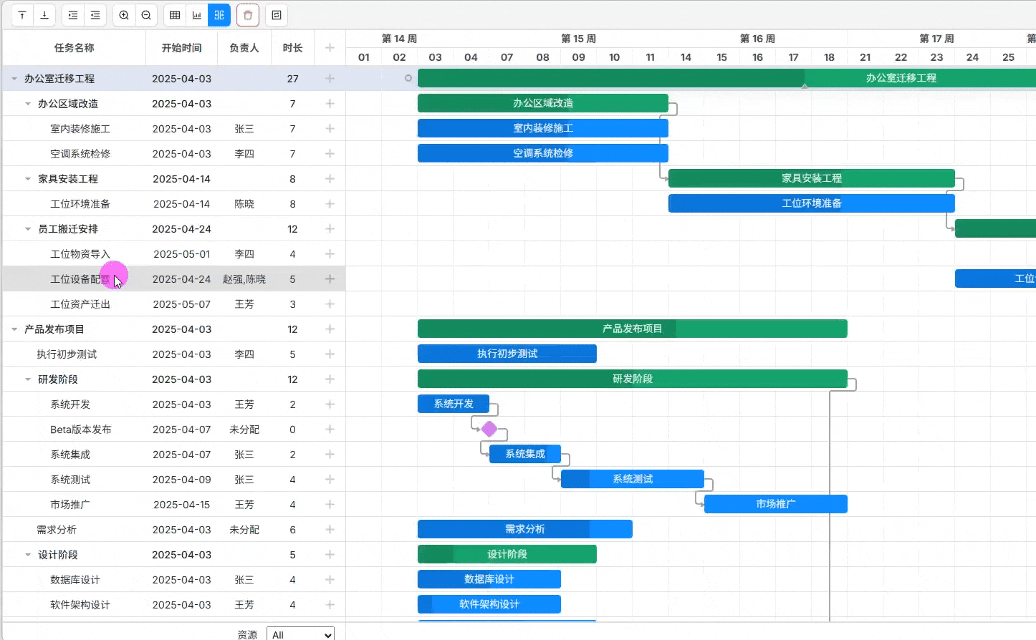This screenshot has width=1036, height=640.
Task: Select the 数据库设计 Gantt bar
Action: tap(489, 579)
